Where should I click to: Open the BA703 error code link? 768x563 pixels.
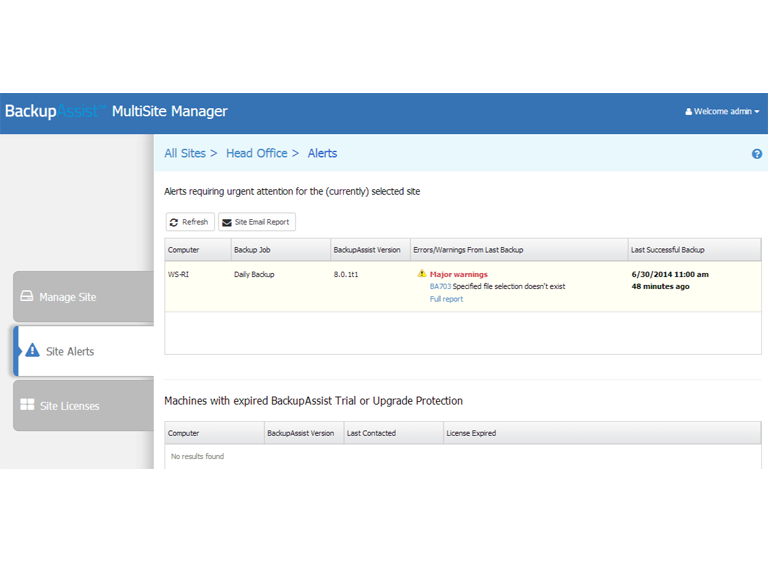pyautogui.click(x=440, y=286)
